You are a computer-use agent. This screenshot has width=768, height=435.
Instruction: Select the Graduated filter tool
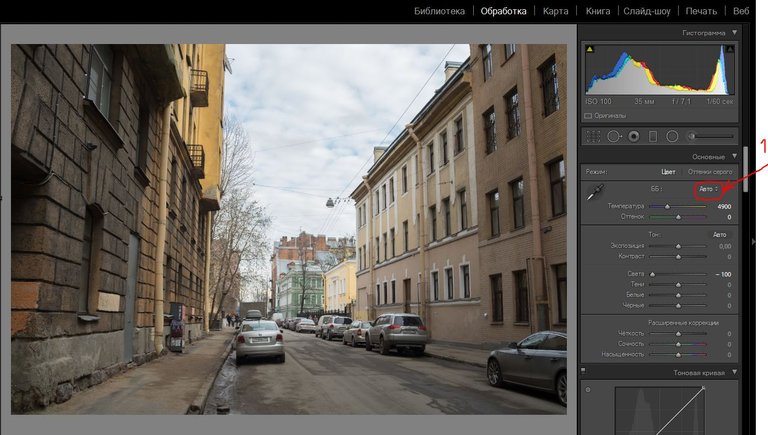click(653, 137)
